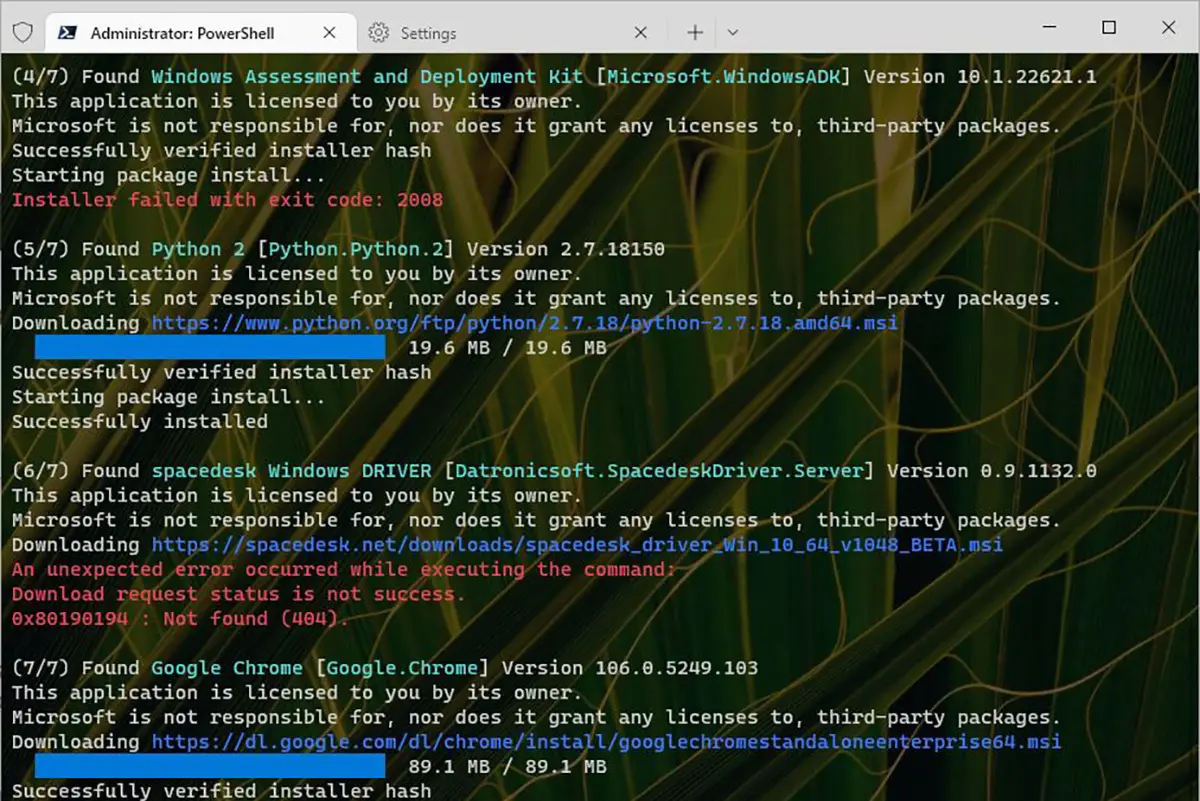The height and width of the screenshot is (801, 1200).
Task: Expand the new tab profile dropdown chevron
Action: [x=733, y=33]
